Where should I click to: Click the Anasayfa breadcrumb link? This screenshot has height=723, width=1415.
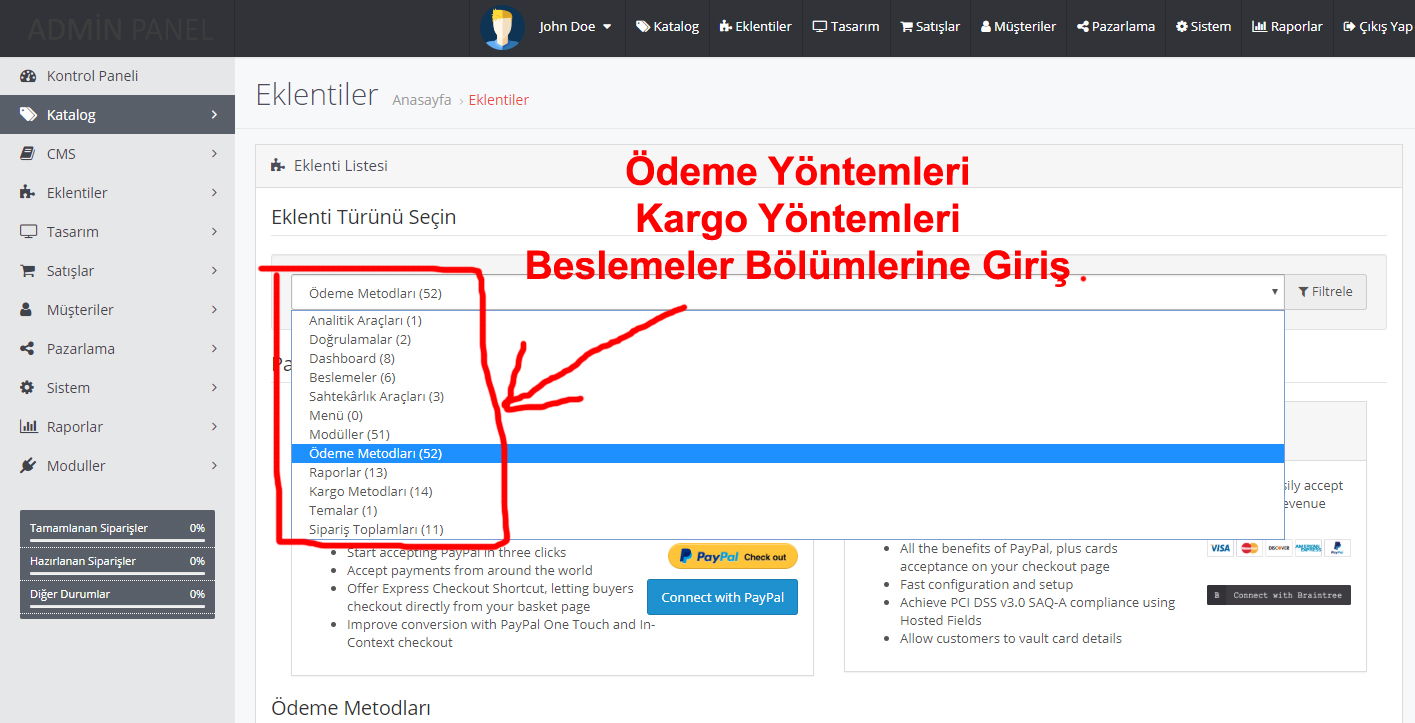pos(421,99)
